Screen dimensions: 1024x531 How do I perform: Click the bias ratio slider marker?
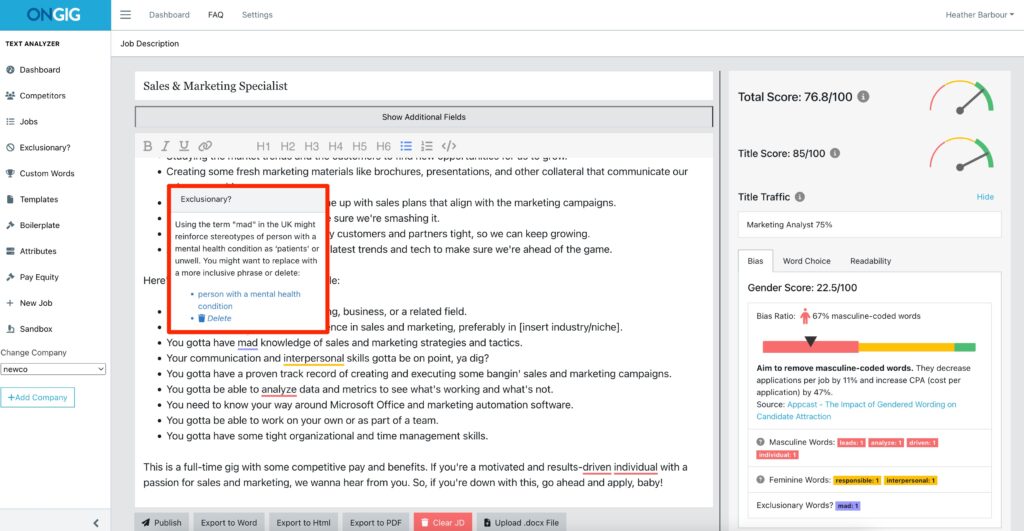pos(810,341)
